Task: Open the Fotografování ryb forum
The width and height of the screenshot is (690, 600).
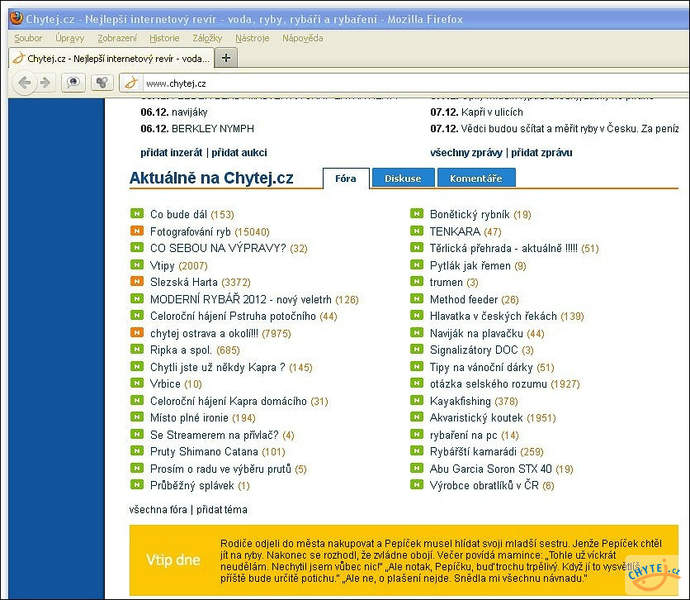Action: [x=190, y=232]
